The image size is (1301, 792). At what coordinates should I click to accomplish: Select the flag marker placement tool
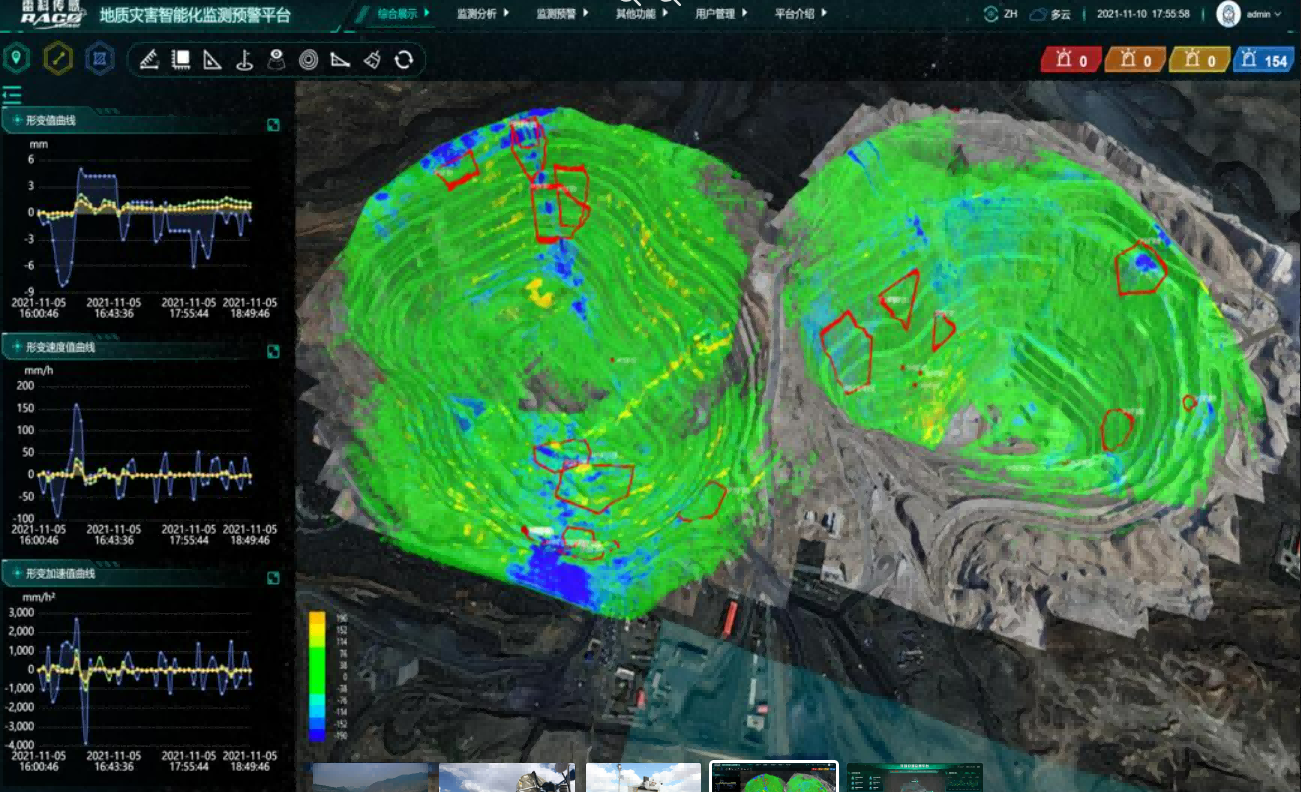244,60
